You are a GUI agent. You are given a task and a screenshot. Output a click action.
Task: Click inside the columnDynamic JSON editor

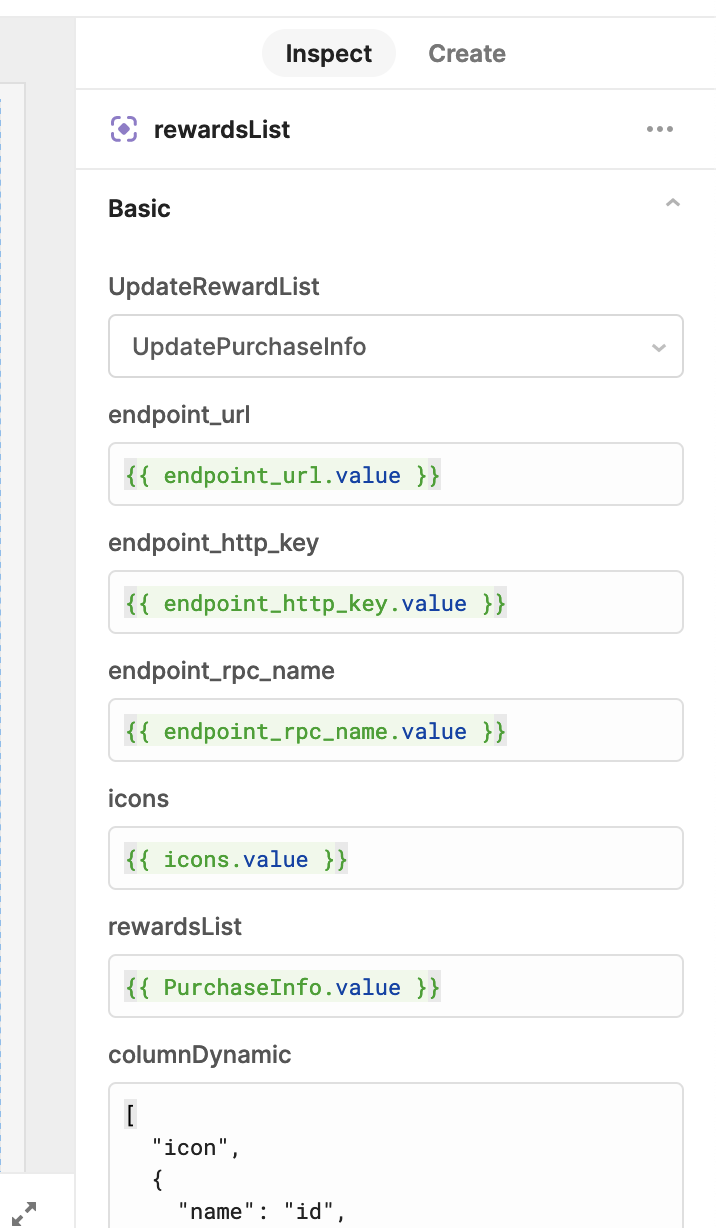(396, 1156)
